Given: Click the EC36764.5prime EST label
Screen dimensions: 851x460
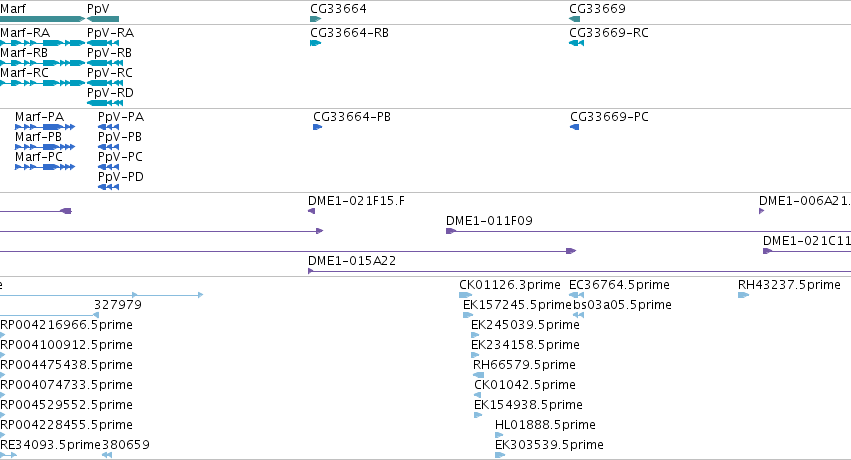Looking at the screenshot, I should [619, 285].
